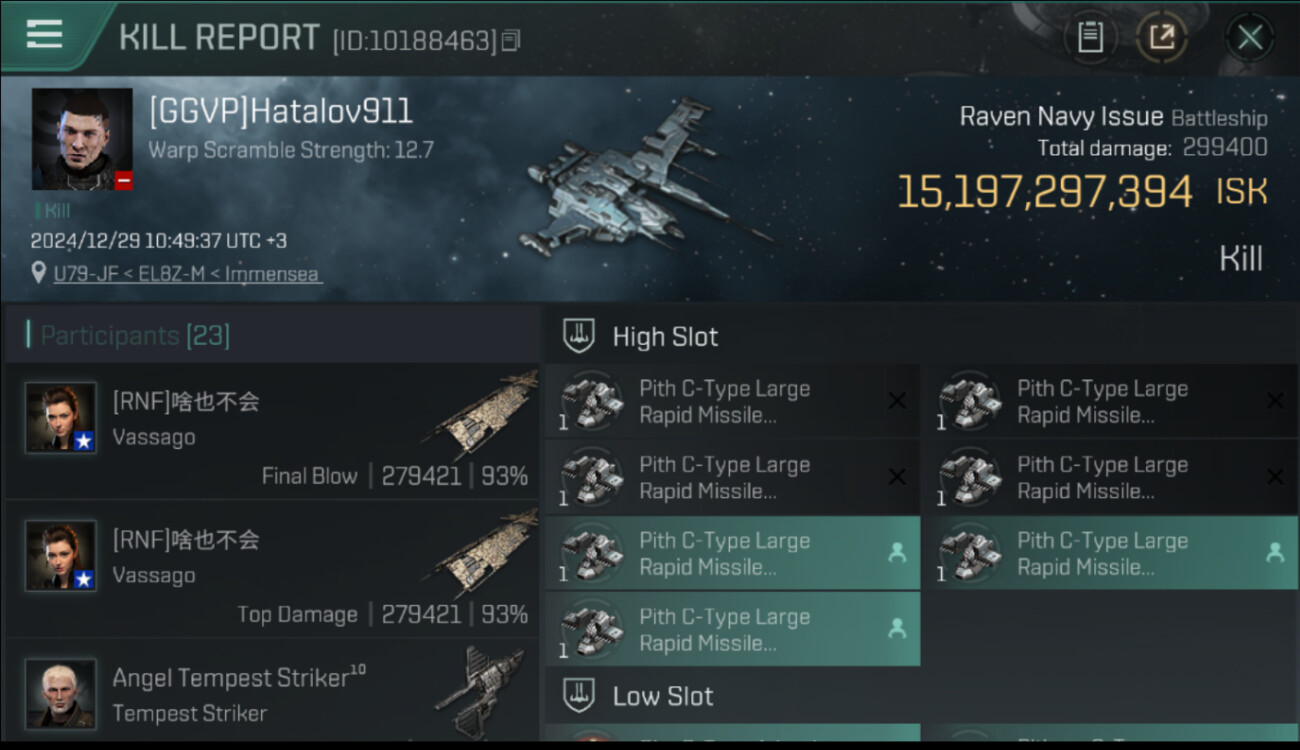Open Angel Tempest Striker portrait

coord(61,693)
